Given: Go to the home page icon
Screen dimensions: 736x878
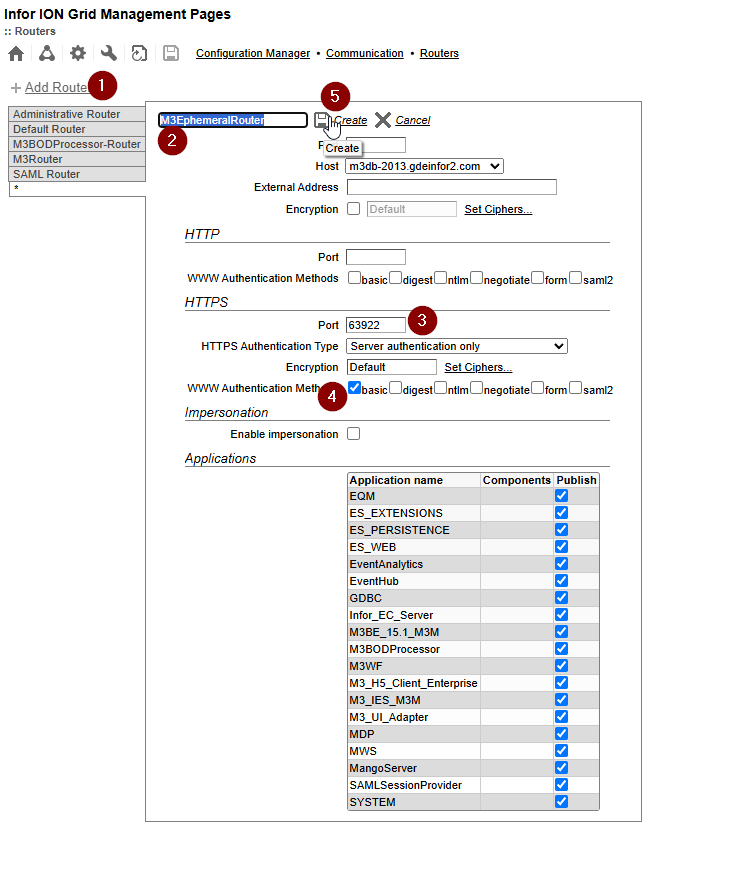Looking at the screenshot, I should coord(16,54).
